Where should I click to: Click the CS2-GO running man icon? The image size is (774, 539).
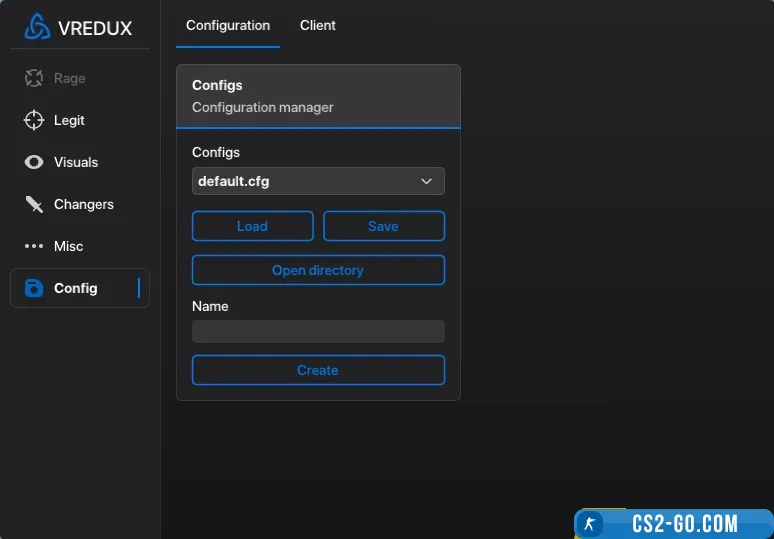591,524
